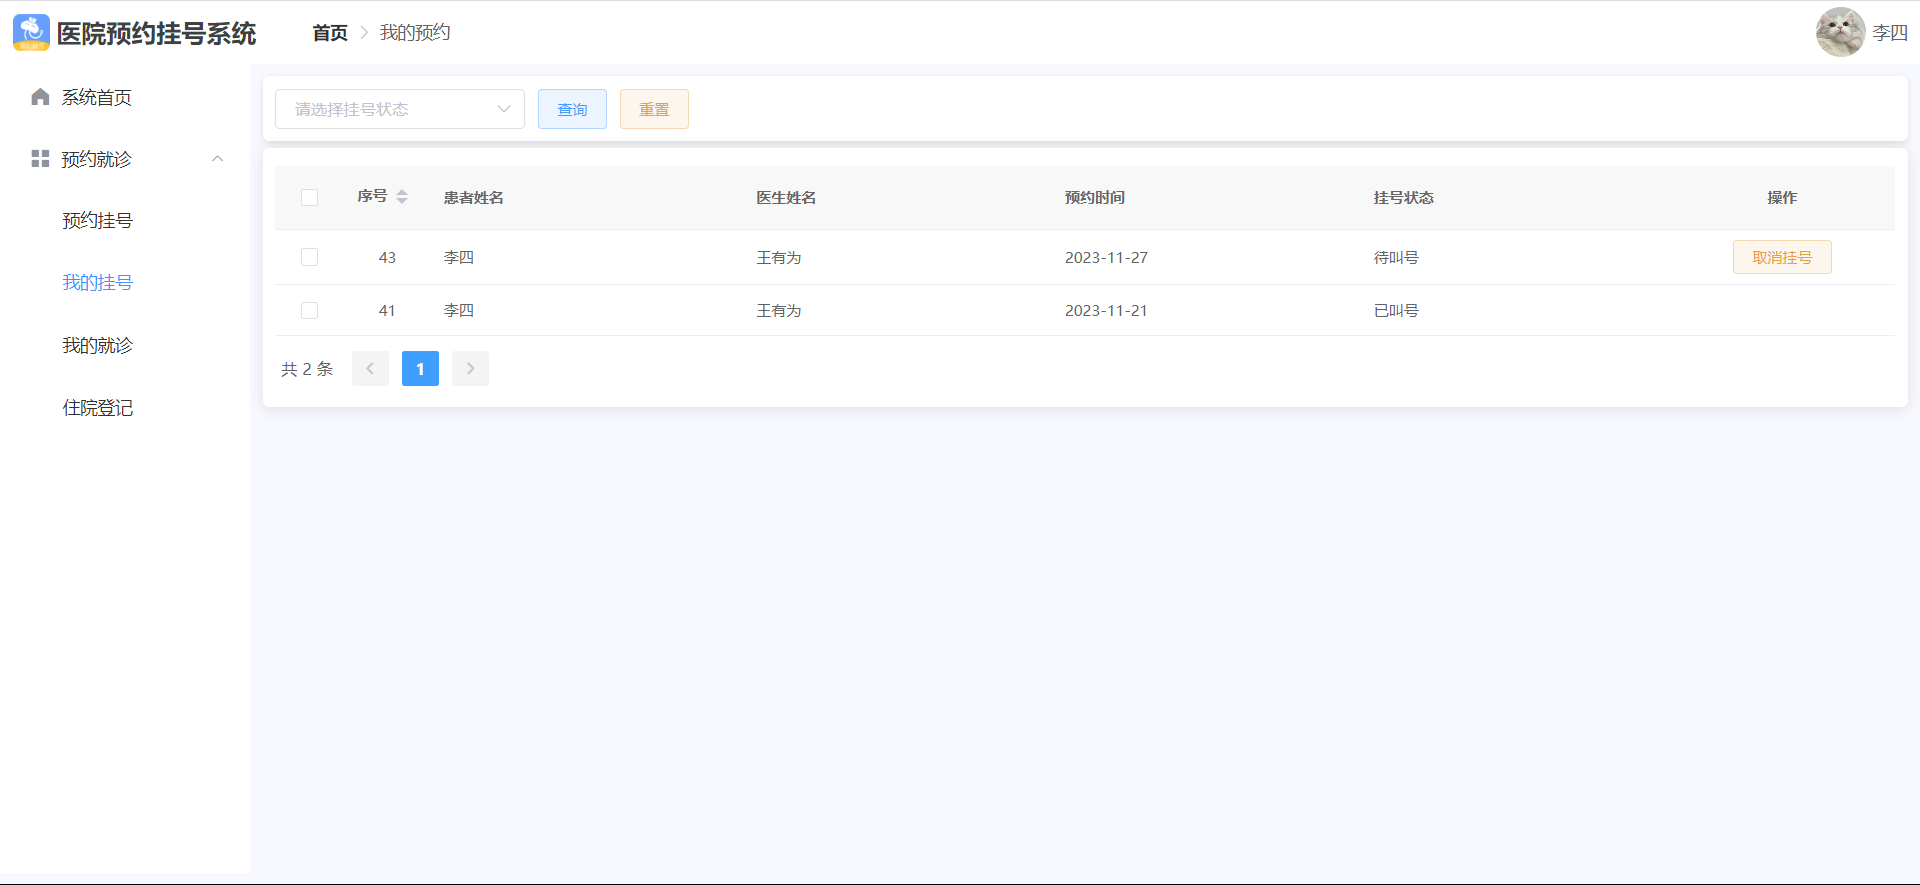Image resolution: width=1920 pixels, height=885 pixels.
Task: Open 我的就诊 submenu item
Action: coord(98,346)
